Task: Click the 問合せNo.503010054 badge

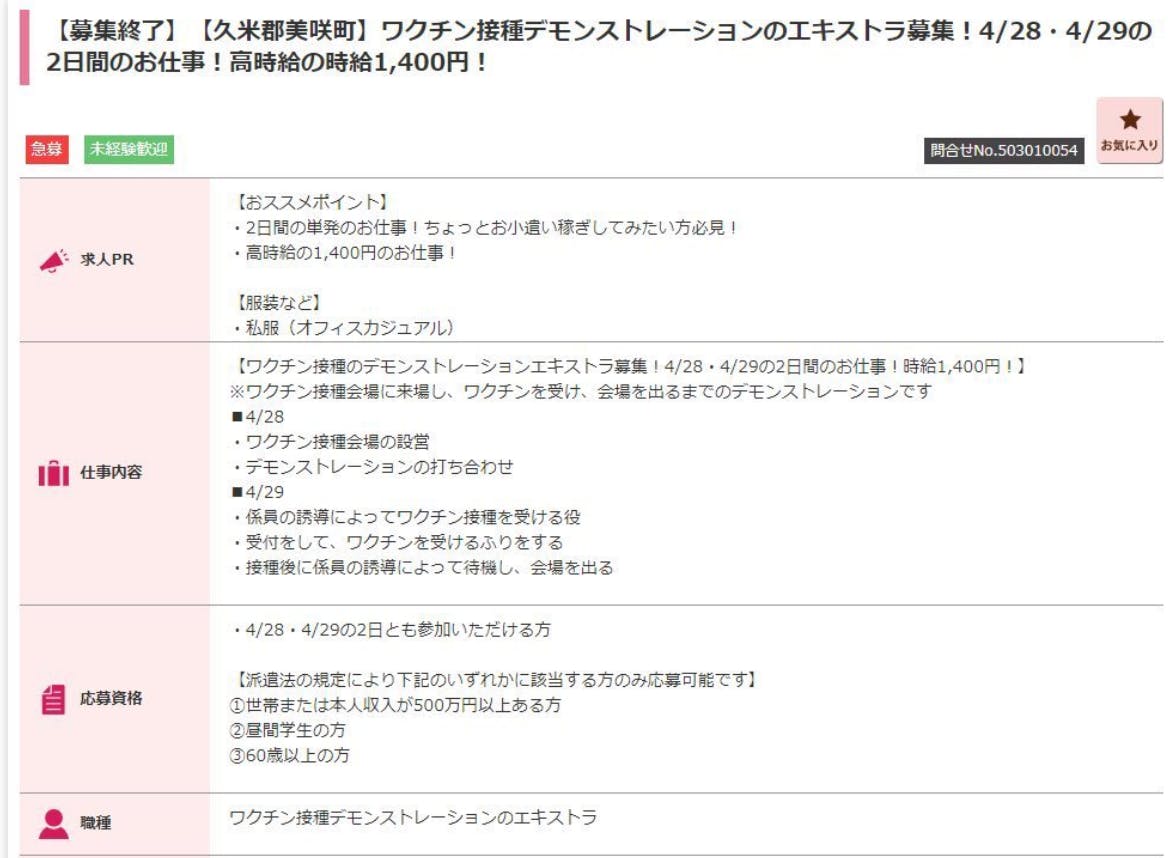Action: tap(1003, 151)
